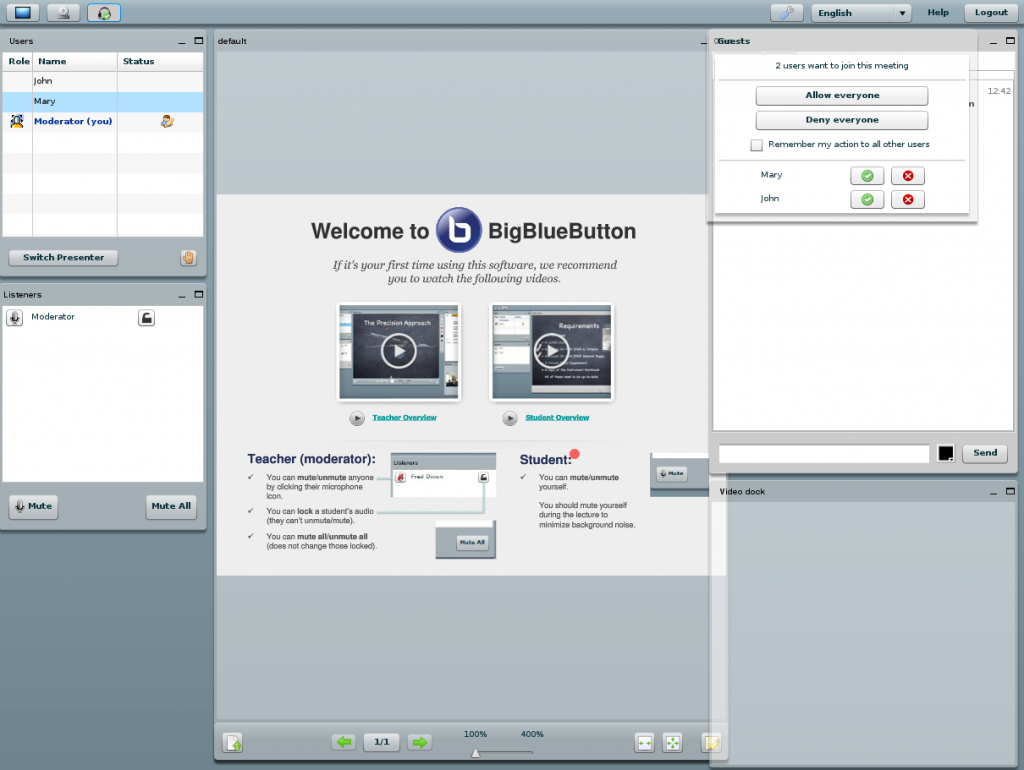Minimize the Users panel
Viewport: 1024px width, 770px height.
click(x=182, y=42)
